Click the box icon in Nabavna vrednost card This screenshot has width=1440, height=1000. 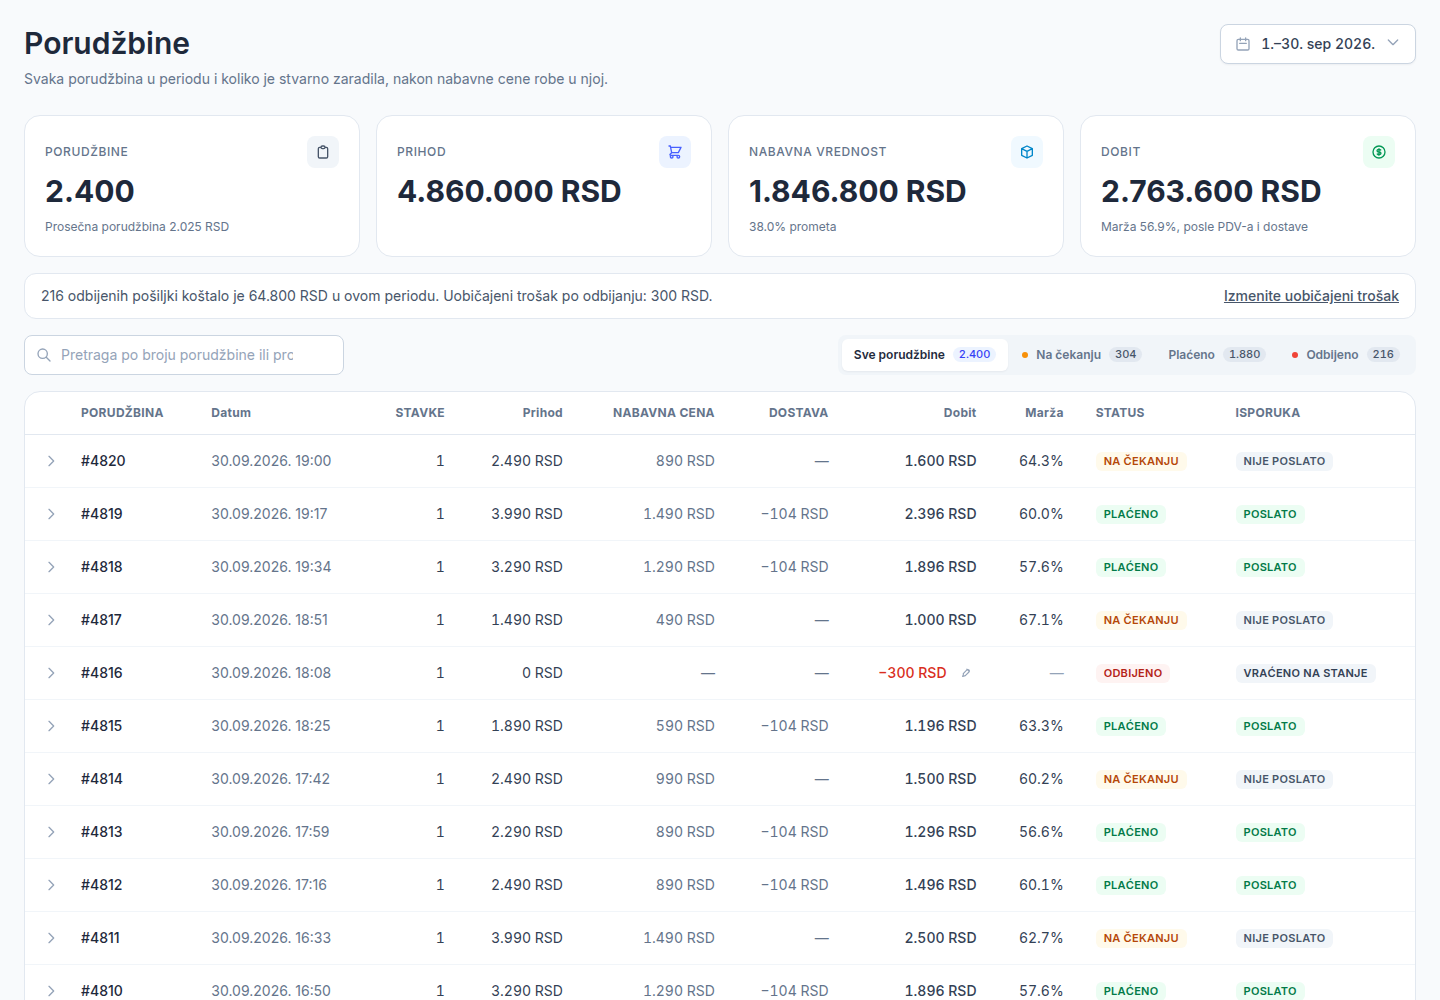click(x=1027, y=152)
